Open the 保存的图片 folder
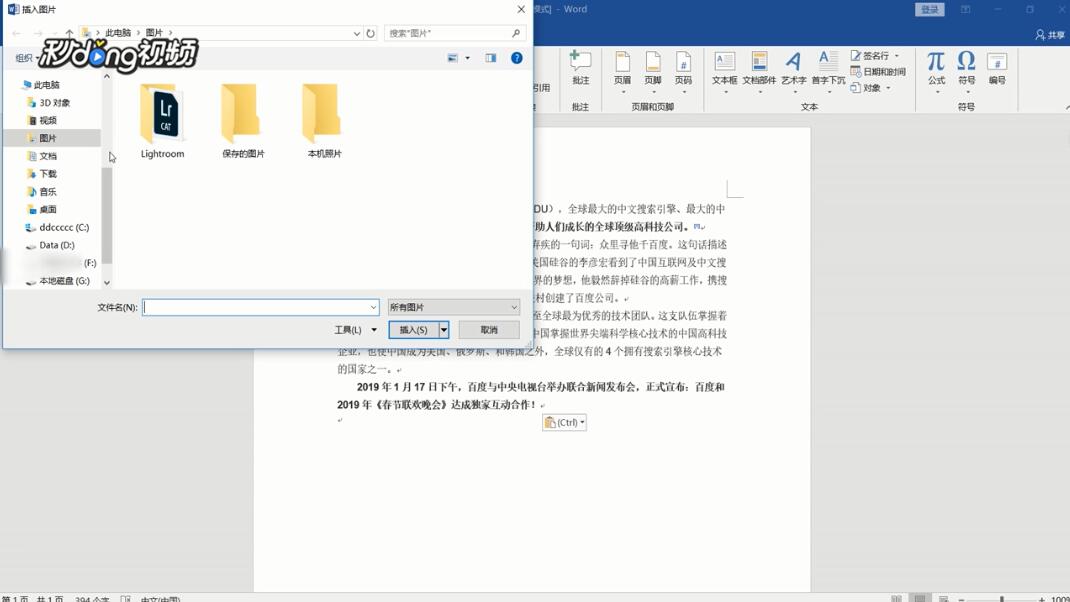This screenshot has width=1070, height=602. tap(243, 121)
